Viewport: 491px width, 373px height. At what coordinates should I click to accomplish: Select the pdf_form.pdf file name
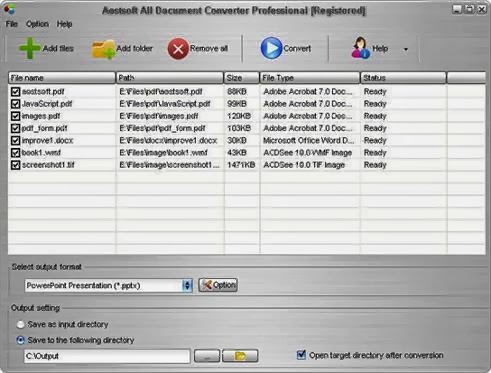click(x=44, y=128)
